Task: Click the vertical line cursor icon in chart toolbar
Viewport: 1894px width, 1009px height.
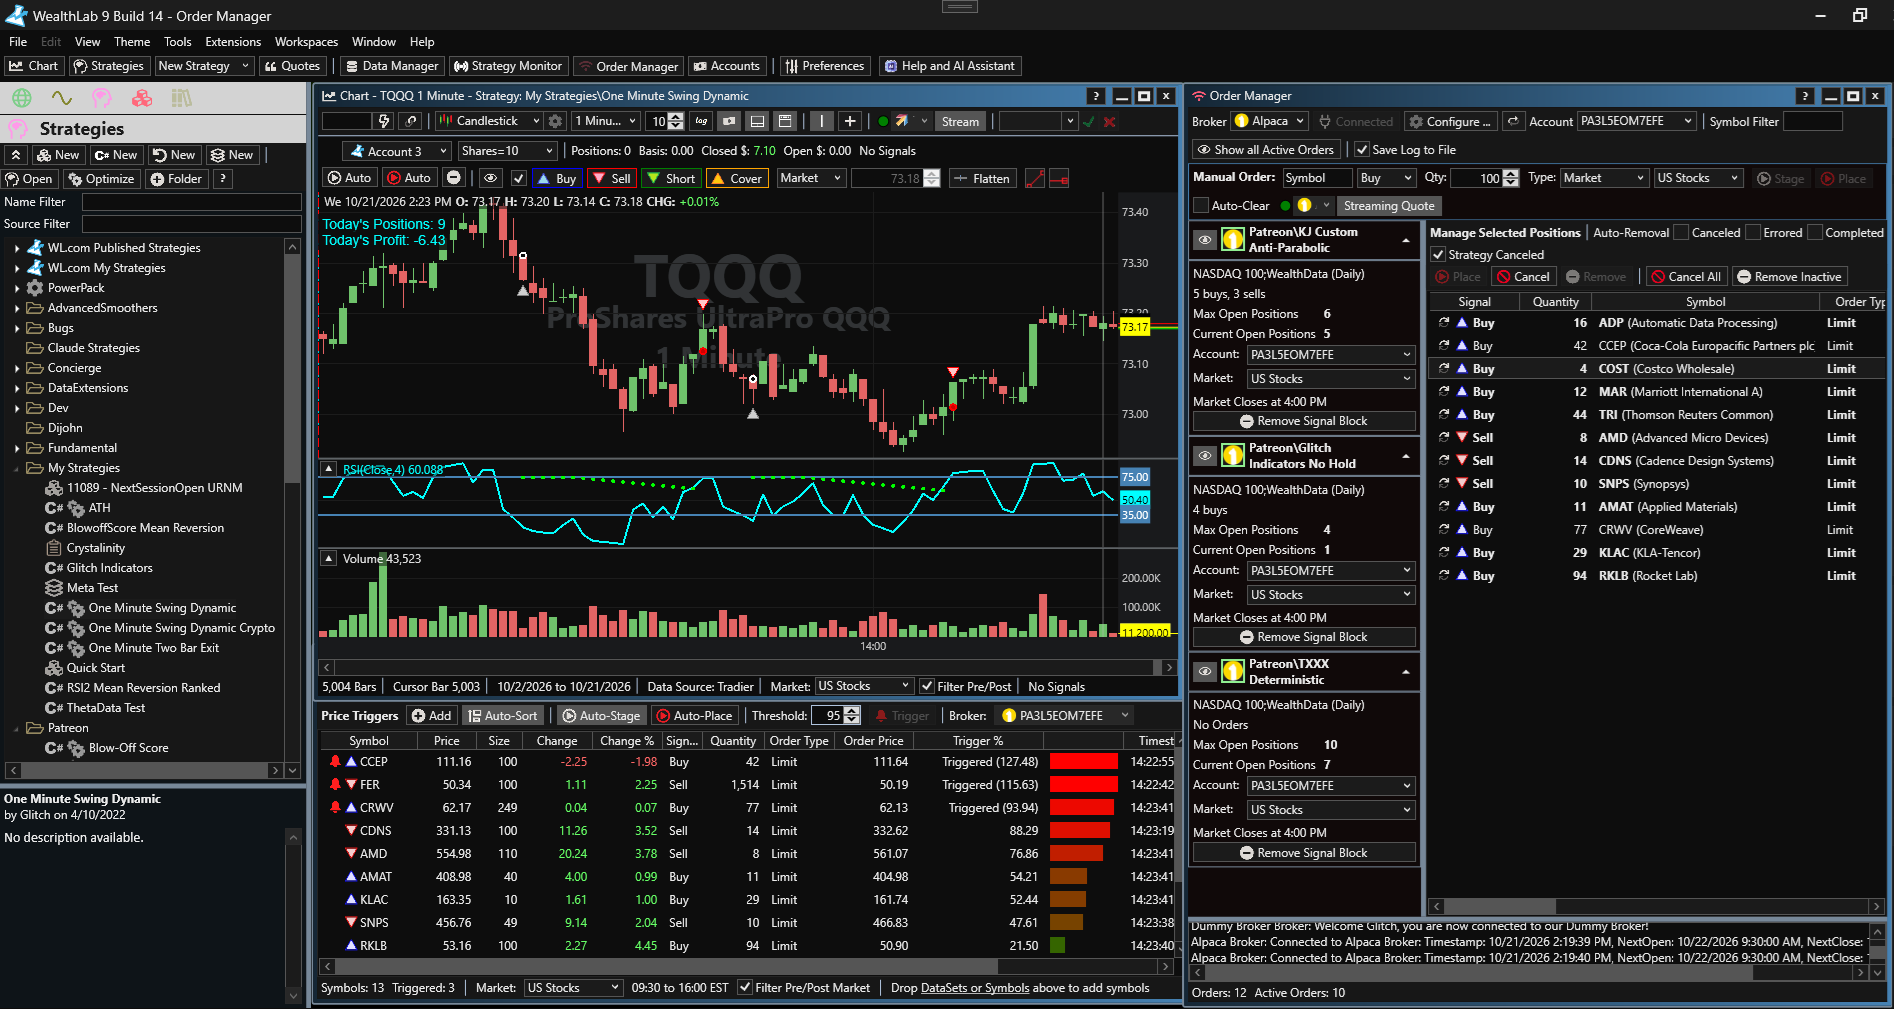Action: 822,121
